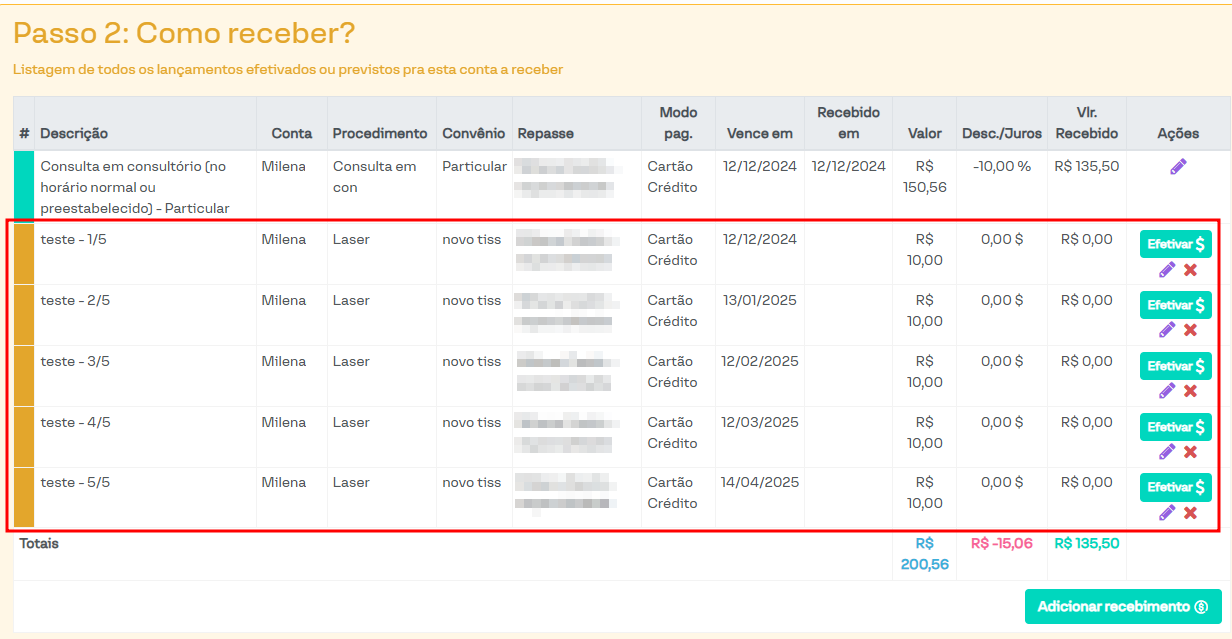Viewport: 1232px width, 639px height.
Task: Delete the teste - 2/5 installment
Action: click(x=1190, y=330)
